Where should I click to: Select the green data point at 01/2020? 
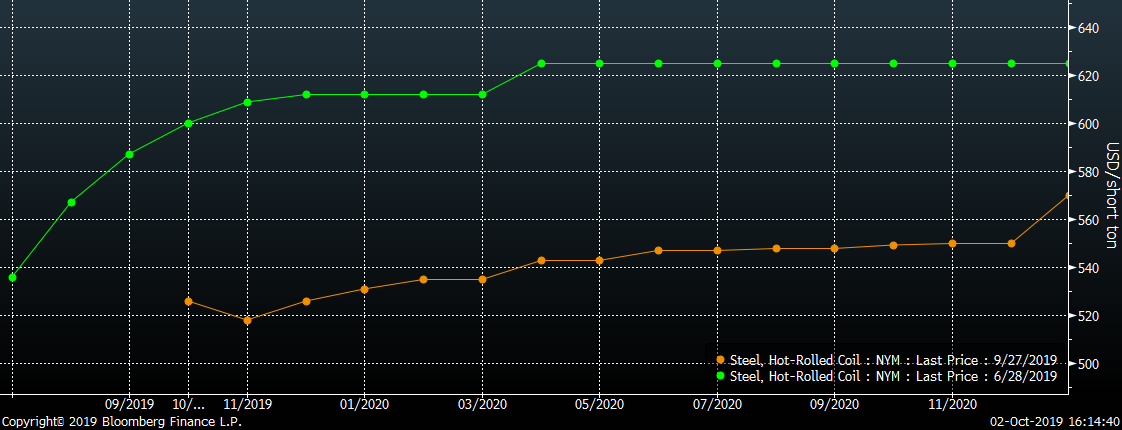pyautogui.click(x=364, y=94)
